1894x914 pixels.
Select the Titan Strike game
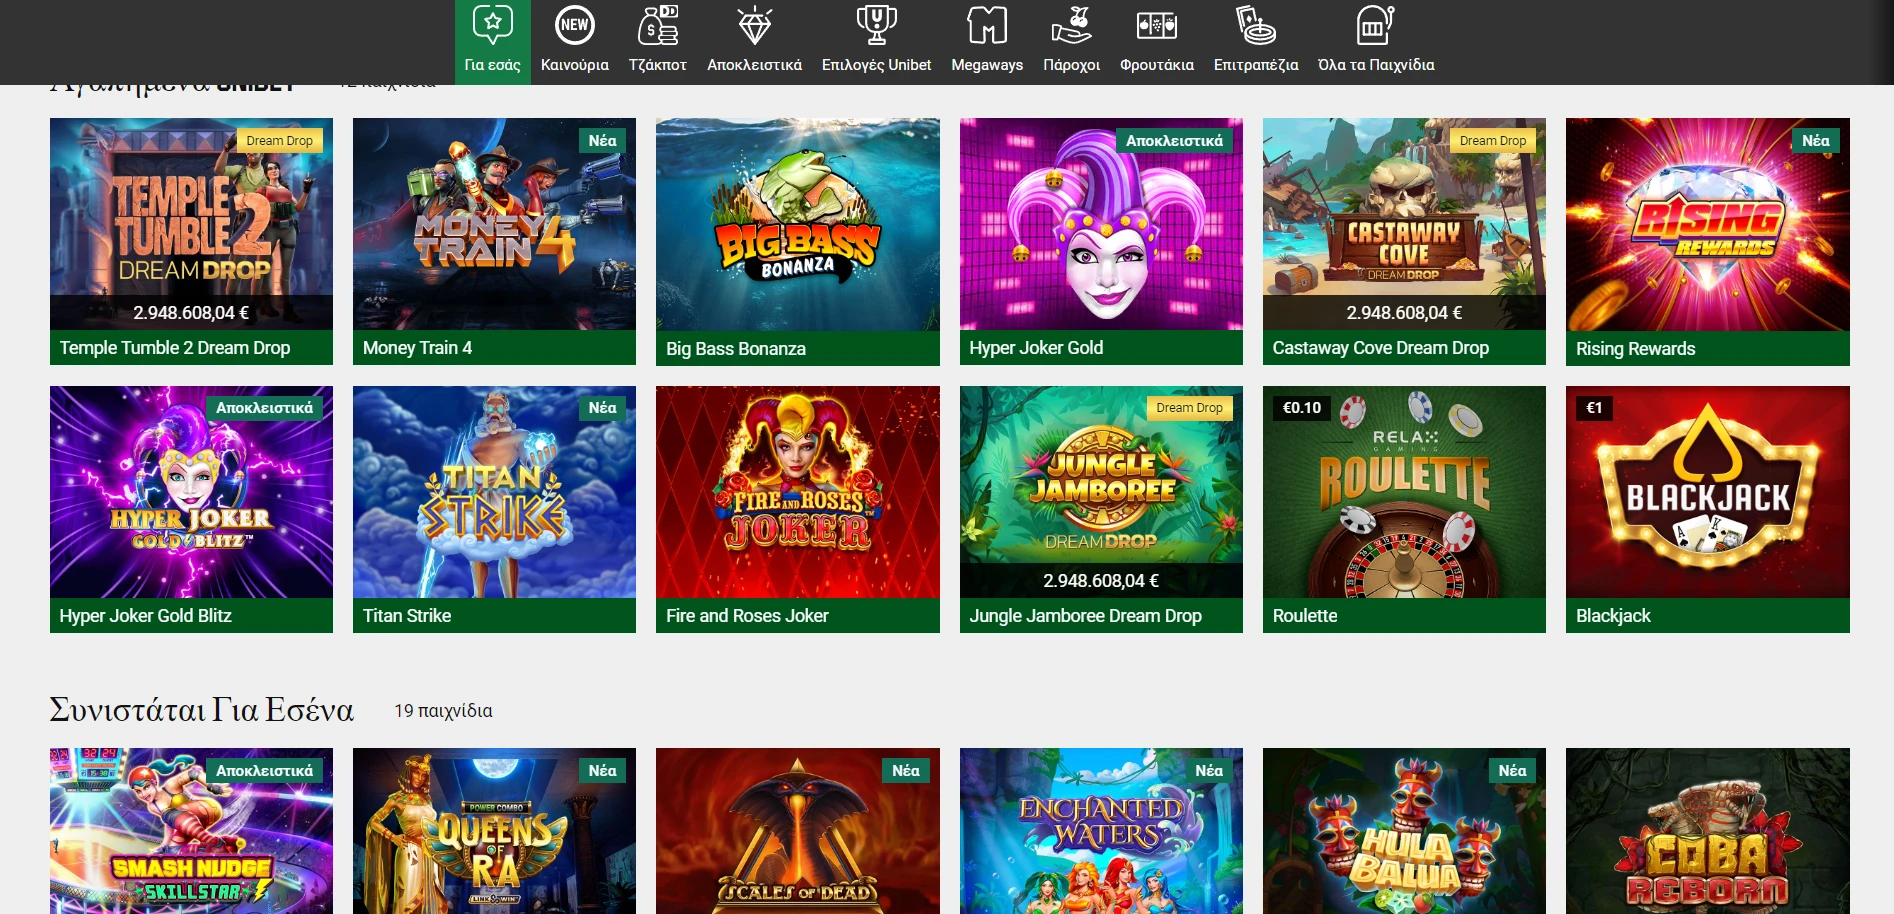tap(494, 509)
